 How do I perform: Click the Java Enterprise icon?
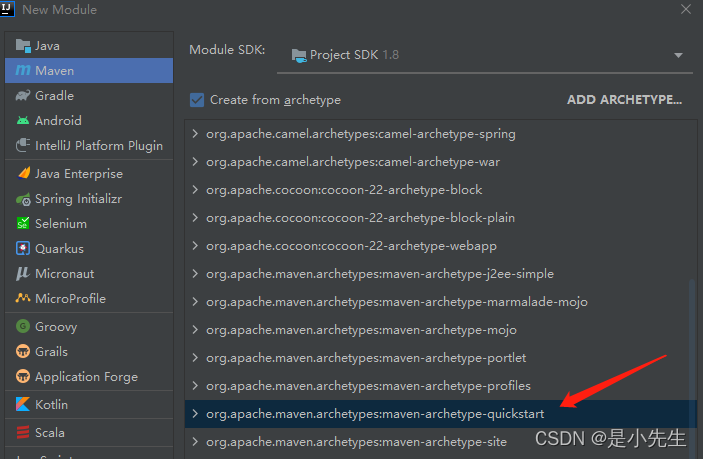point(23,173)
